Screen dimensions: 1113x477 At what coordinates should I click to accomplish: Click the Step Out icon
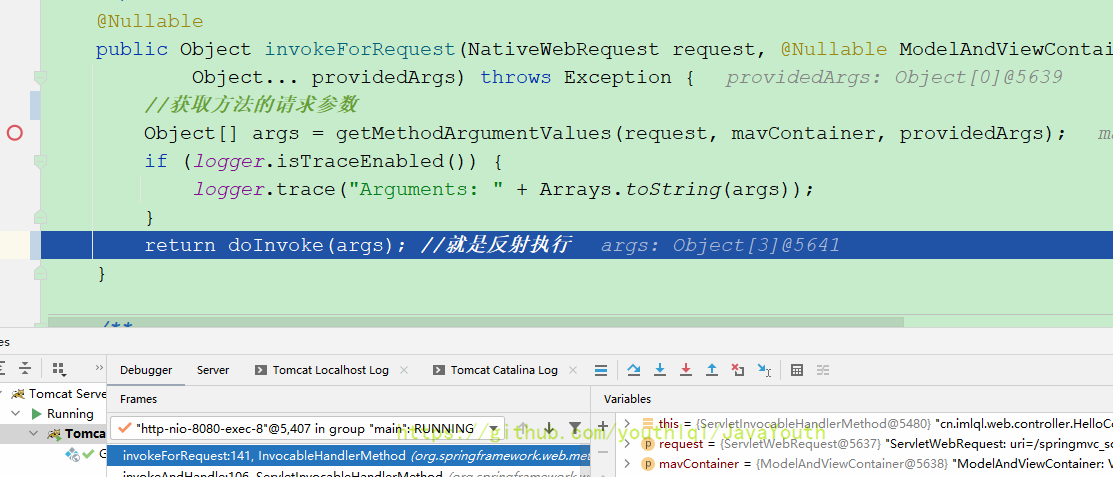712,370
